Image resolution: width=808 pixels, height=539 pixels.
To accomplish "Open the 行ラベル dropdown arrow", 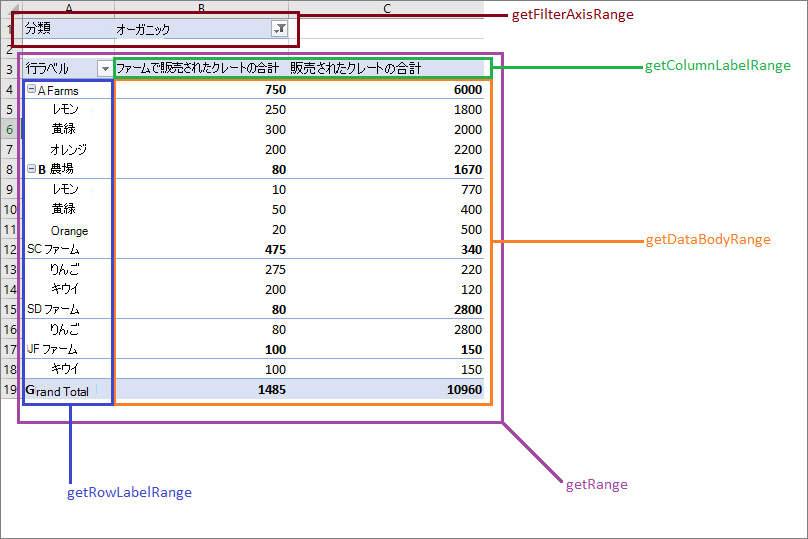I will [x=105, y=69].
